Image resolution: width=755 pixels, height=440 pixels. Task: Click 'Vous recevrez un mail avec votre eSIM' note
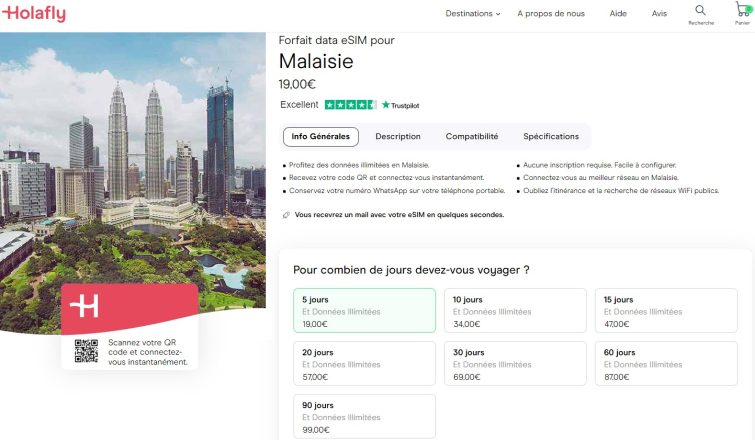point(399,215)
